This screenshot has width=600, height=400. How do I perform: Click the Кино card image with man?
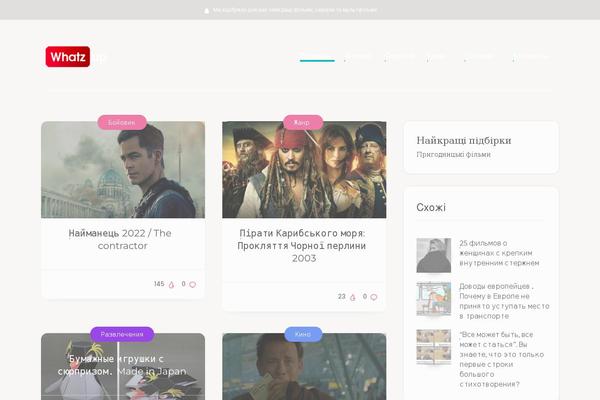click(x=304, y=367)
